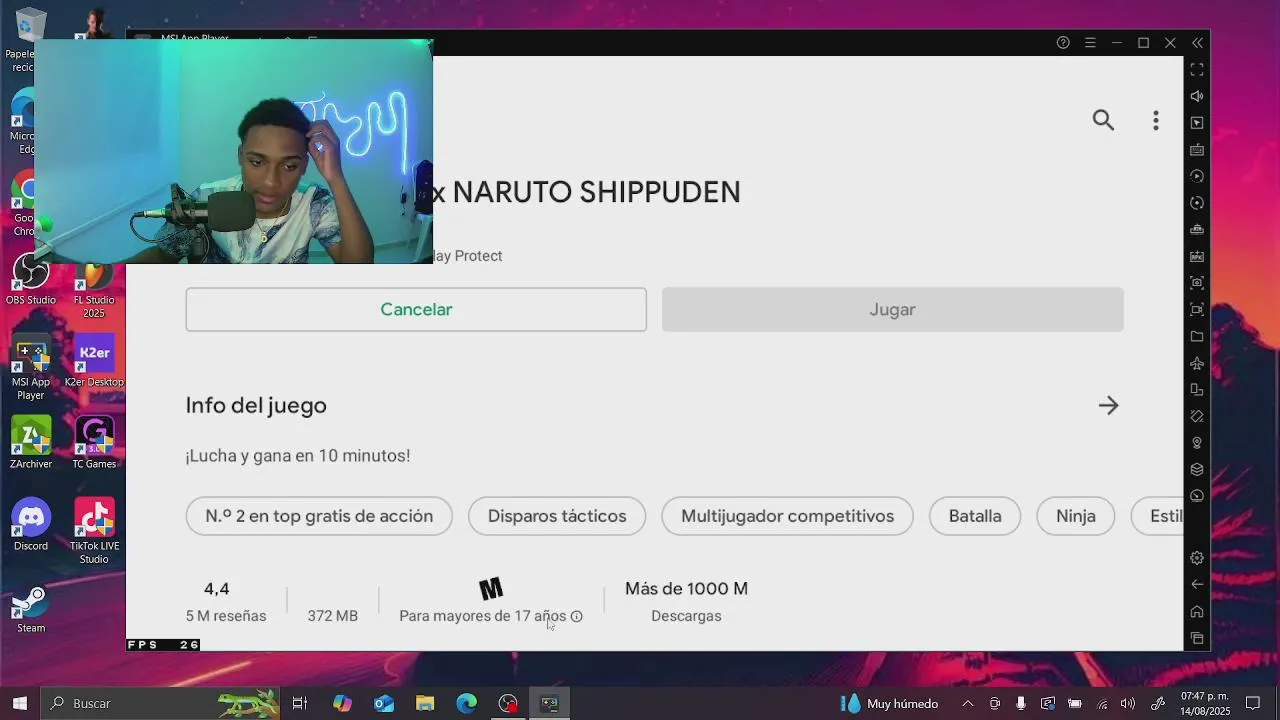Open File Explorer from the taskbar
The height and width of the screenshot is (720, 1280).
coord(425,703)
